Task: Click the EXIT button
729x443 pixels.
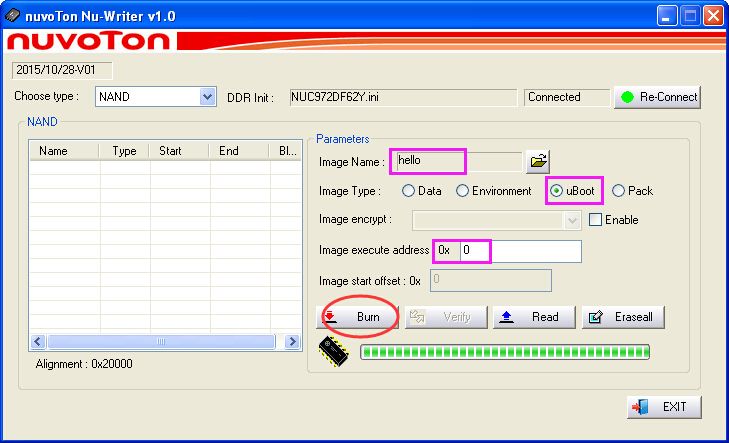Action: pyautogui.click(x=664, y=407)
